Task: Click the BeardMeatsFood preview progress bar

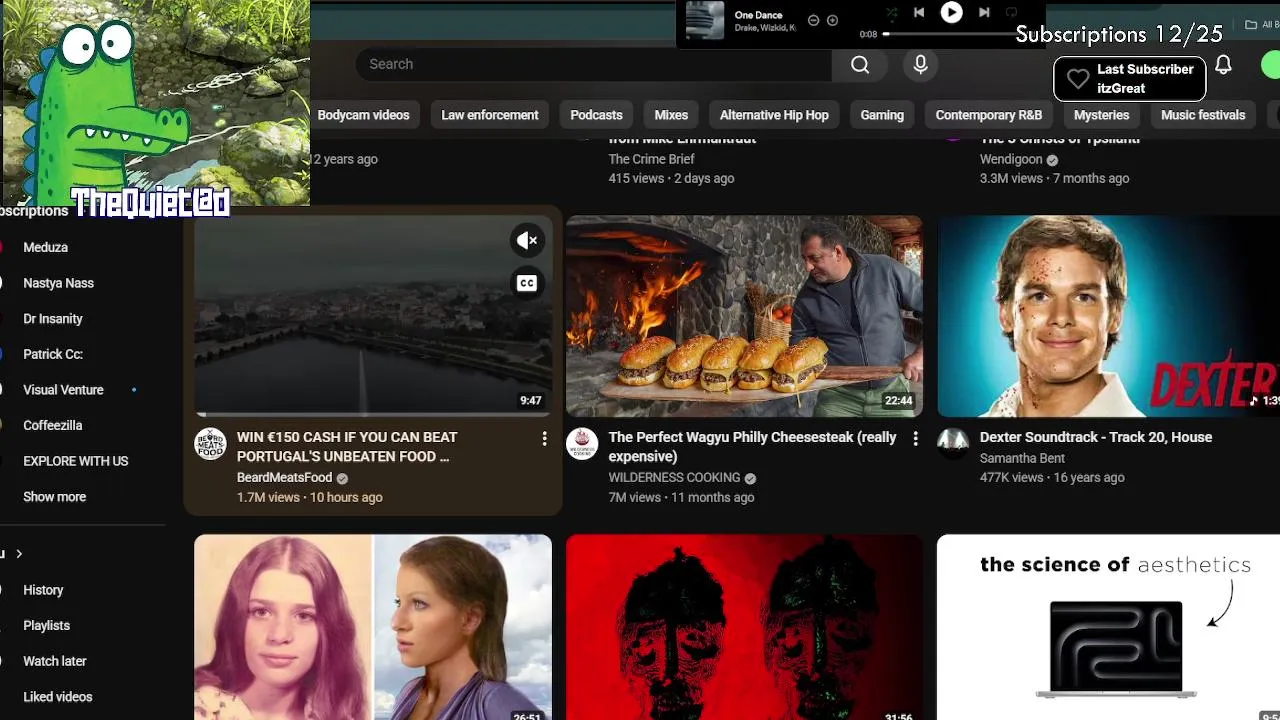Action: 372,413
